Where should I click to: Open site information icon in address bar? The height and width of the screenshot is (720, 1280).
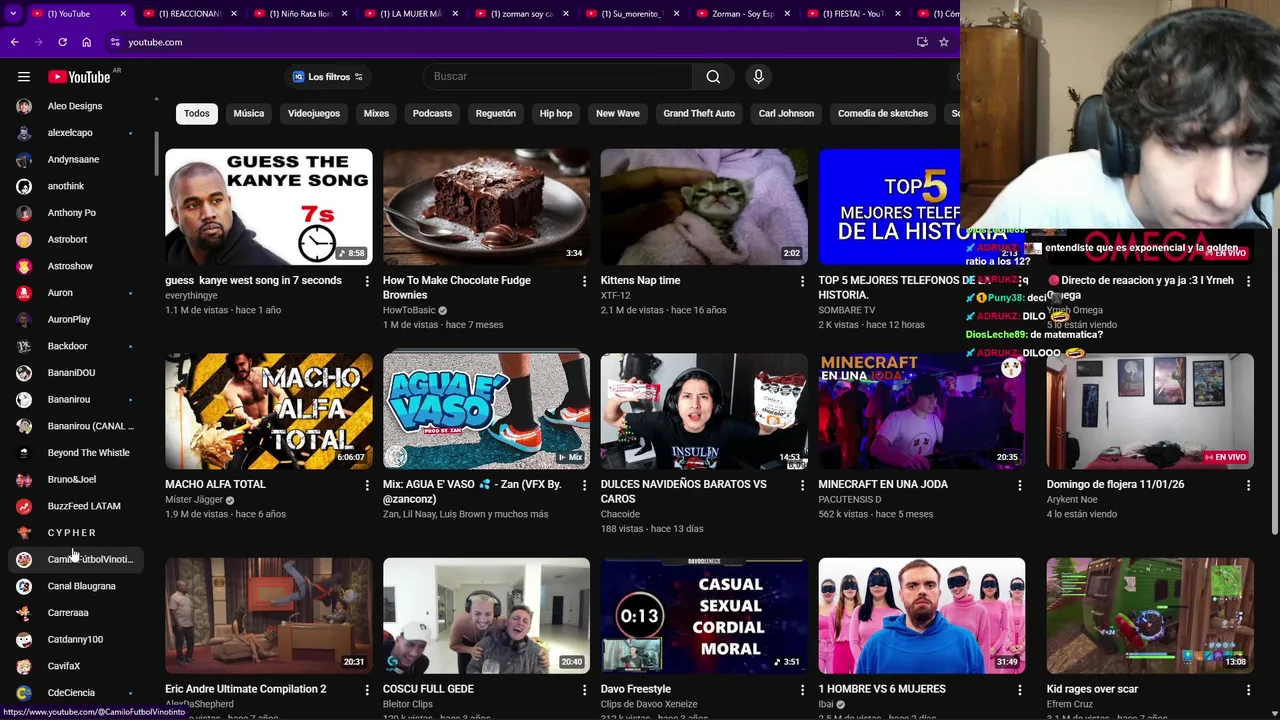(115, 42)
